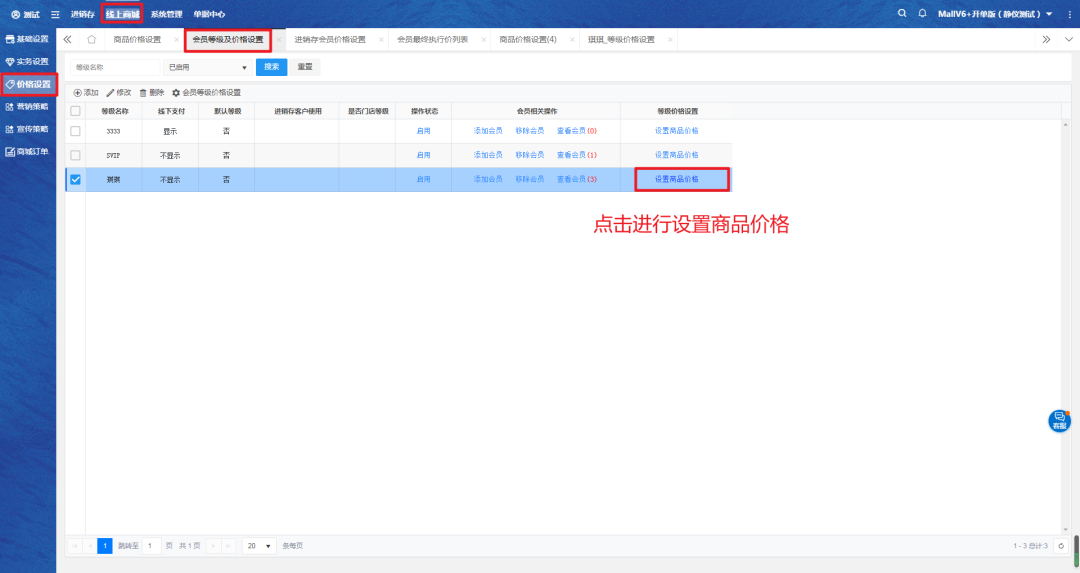Click the 修改 pencil edit icon
Image resolution: width=1080 pixels, height=573 pixels.
pos(111,92)
